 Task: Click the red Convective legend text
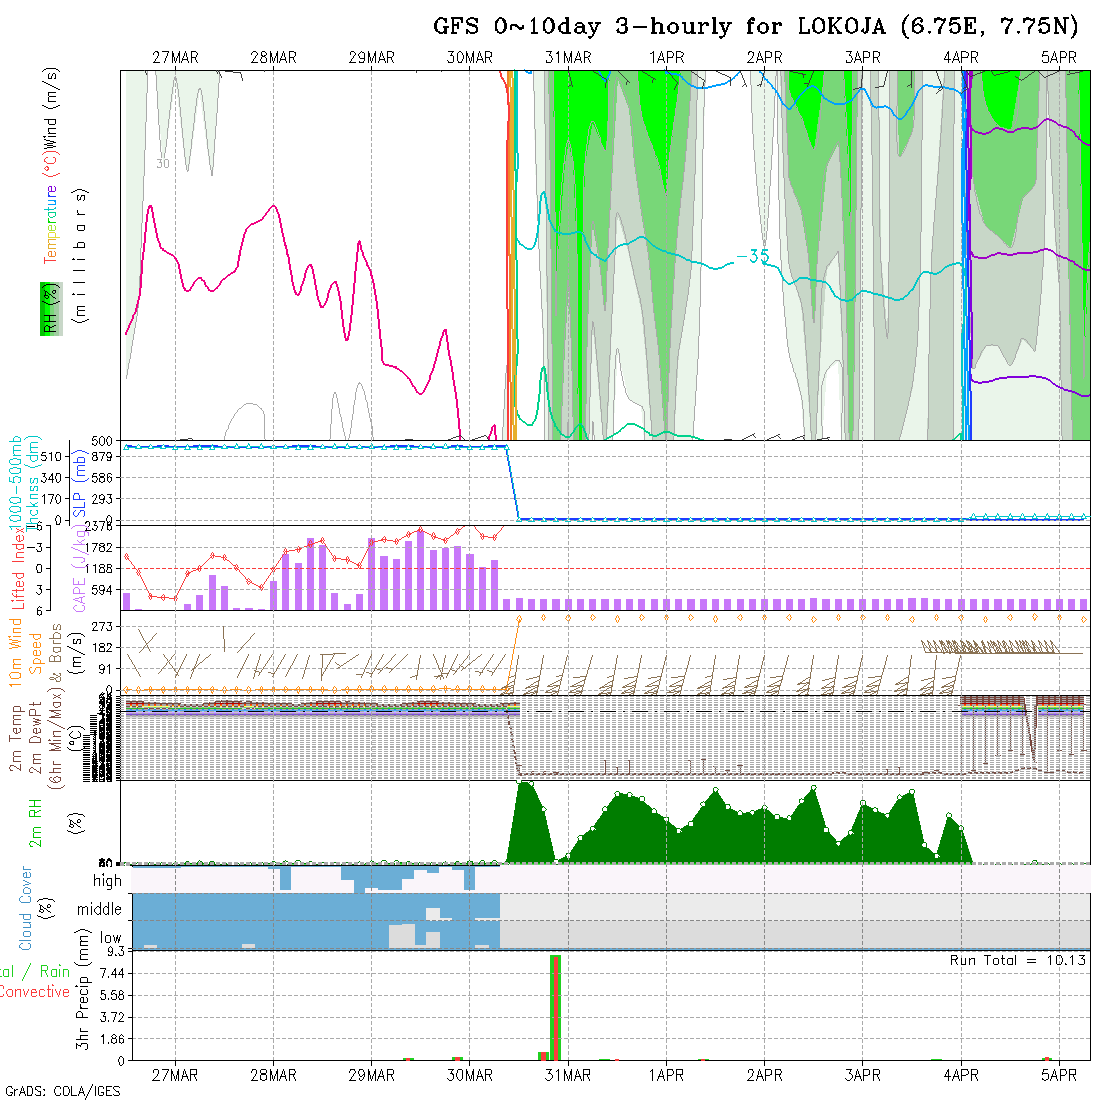(35, 992)
